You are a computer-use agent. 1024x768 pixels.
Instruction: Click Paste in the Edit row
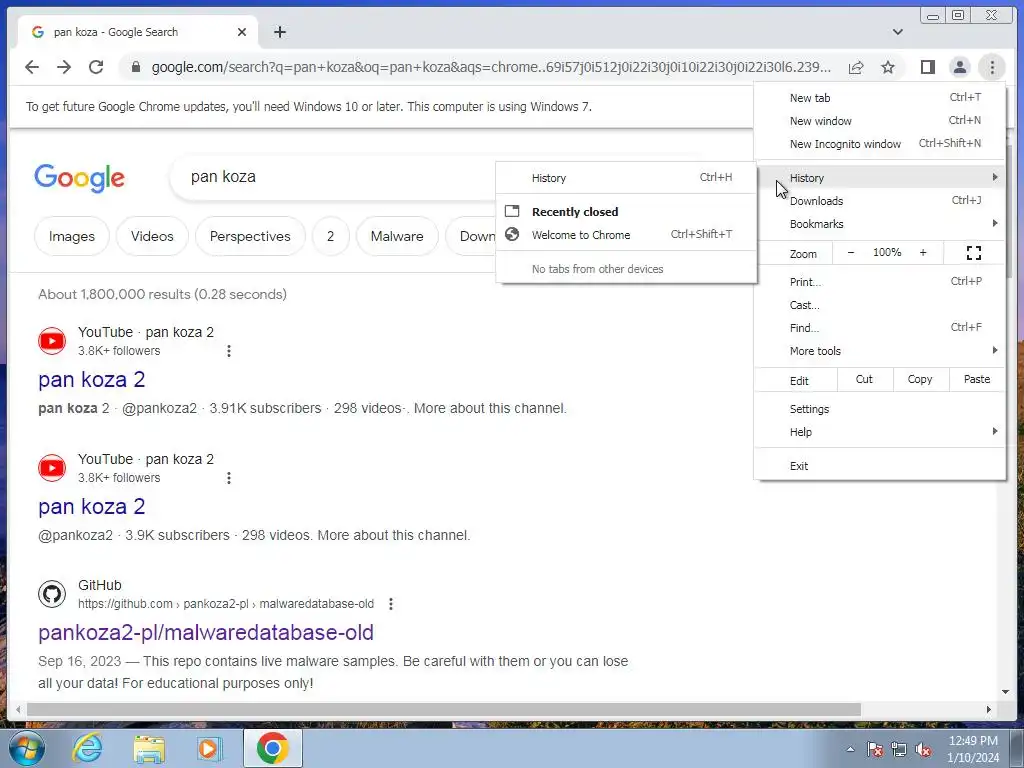tap(976, 379)
